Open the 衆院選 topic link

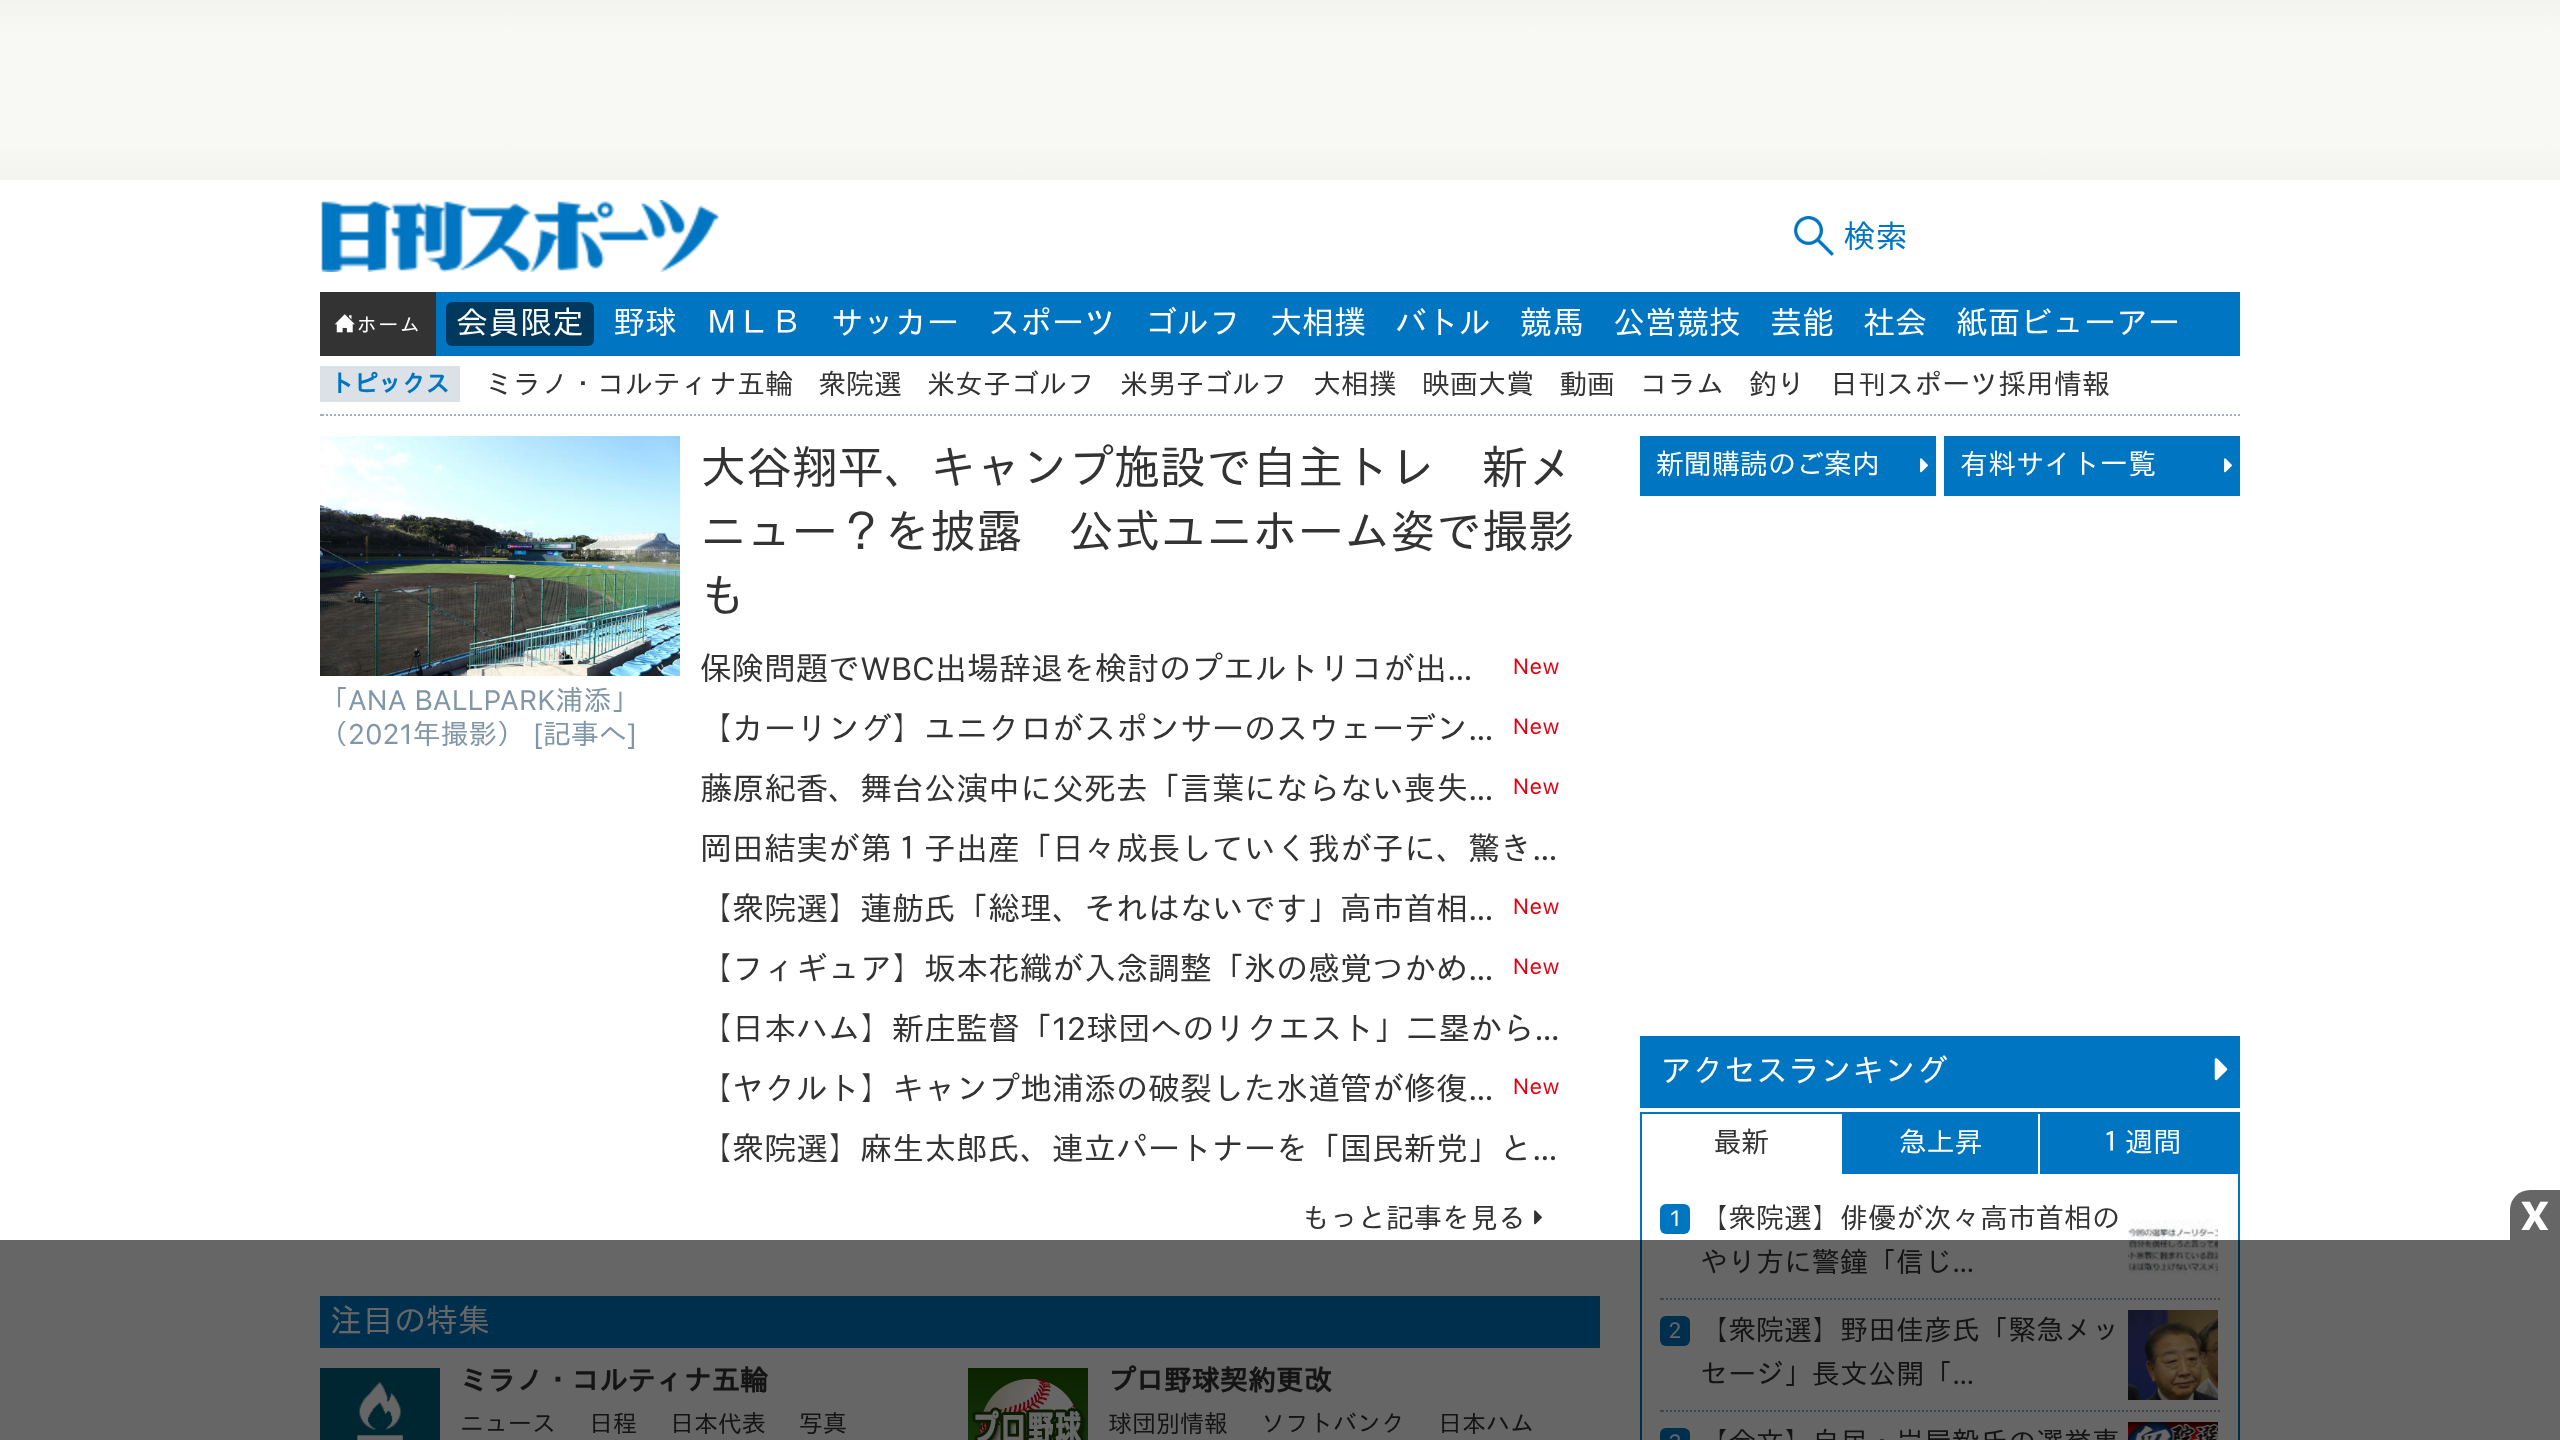pos(858,384)
